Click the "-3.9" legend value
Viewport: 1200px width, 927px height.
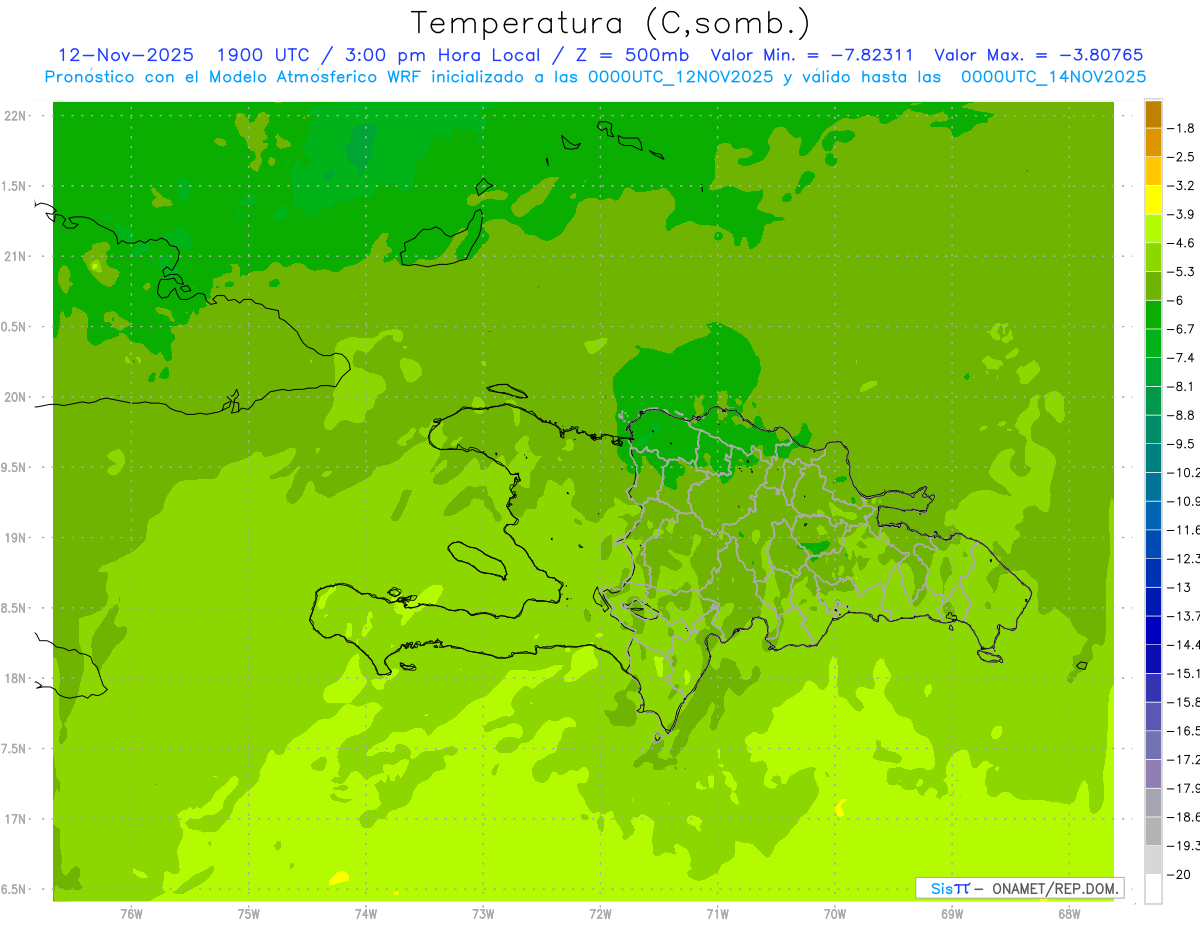[1181, 214]
